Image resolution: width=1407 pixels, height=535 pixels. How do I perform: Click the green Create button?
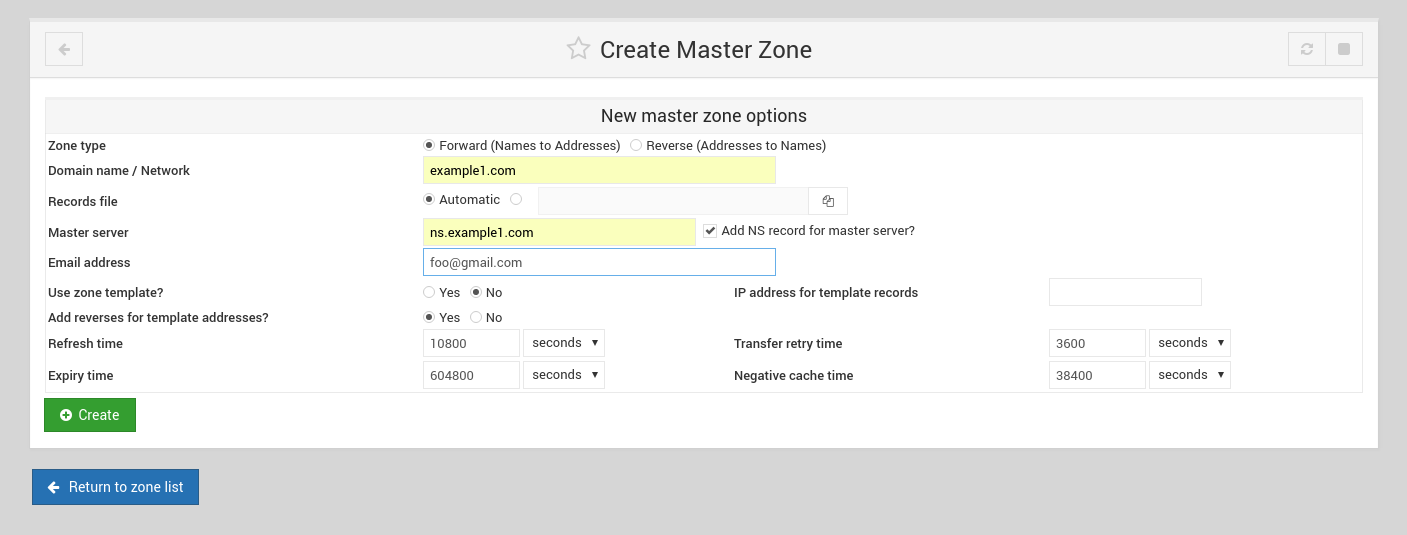pos(90,415)
